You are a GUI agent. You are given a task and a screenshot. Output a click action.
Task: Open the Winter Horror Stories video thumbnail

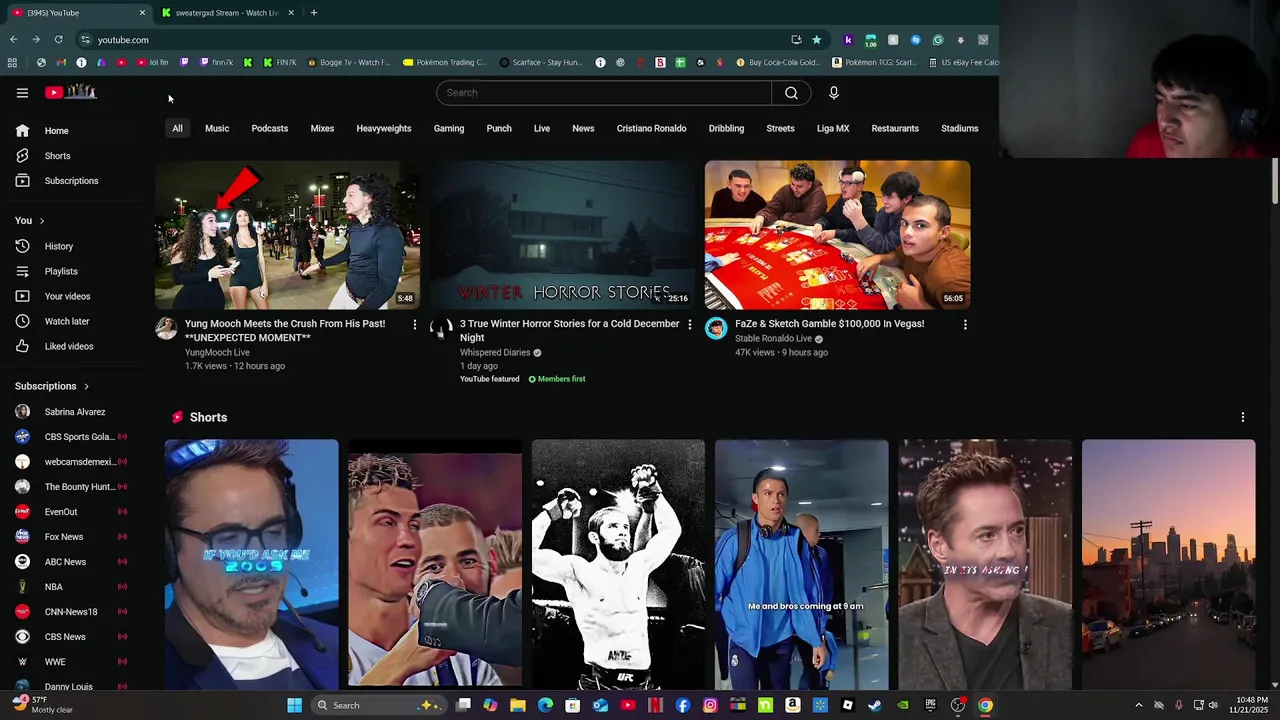click(x=562, y=235)
